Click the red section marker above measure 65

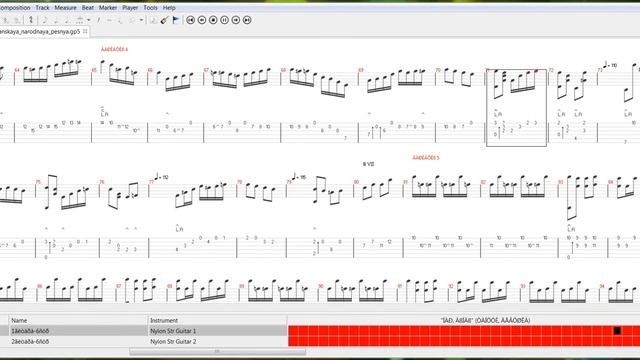pos(114,49)
